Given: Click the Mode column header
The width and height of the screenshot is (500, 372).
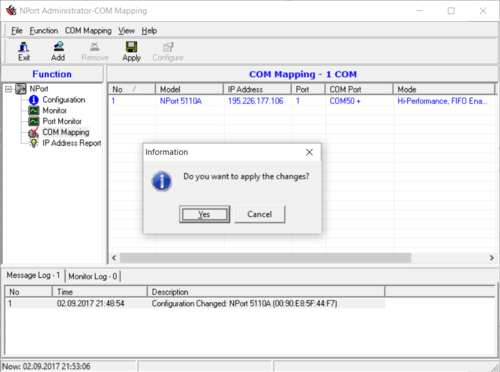Looking at the screenshot, I should [x=444, y=89].
